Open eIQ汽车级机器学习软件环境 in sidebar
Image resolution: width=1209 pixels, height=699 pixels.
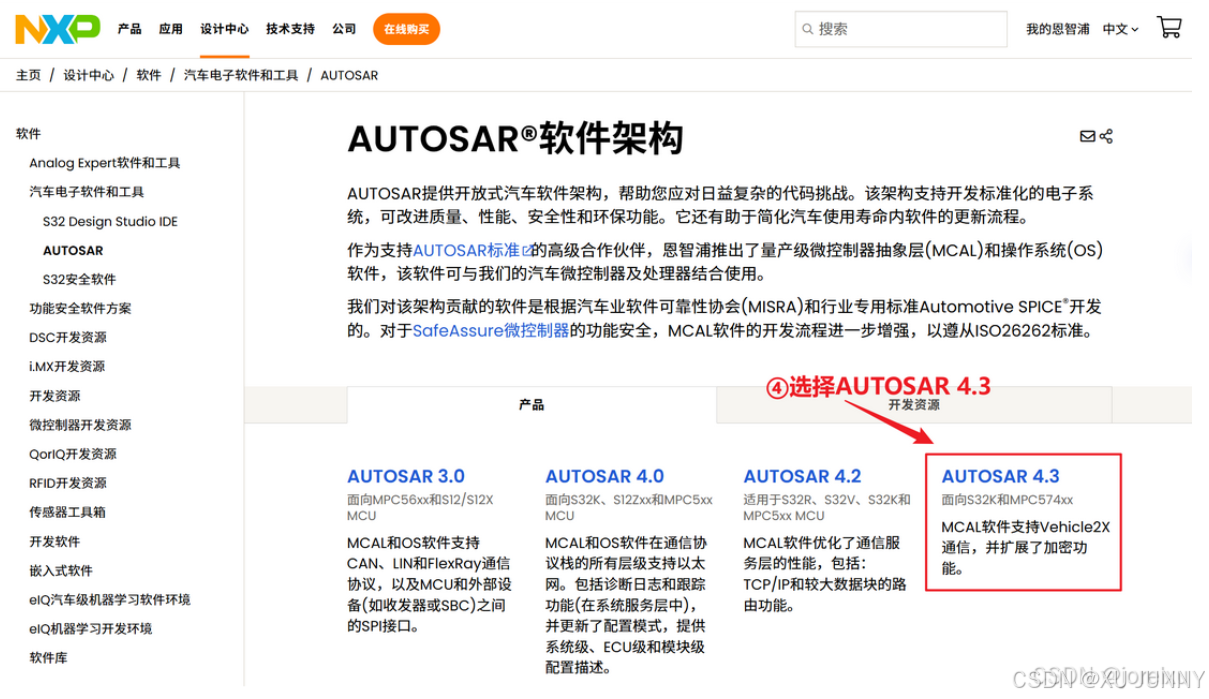tap(109, 599)
